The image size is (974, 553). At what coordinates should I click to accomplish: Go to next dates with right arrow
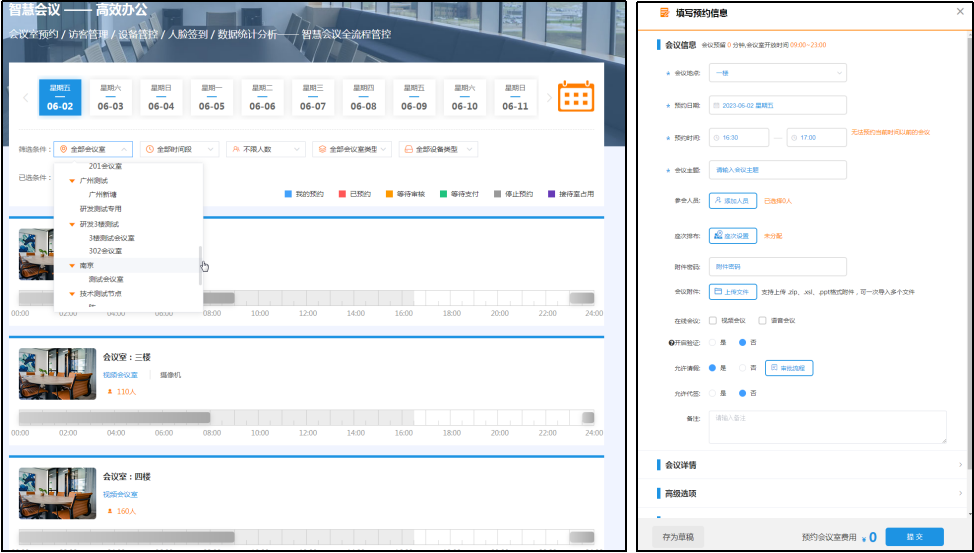point(549,98)
